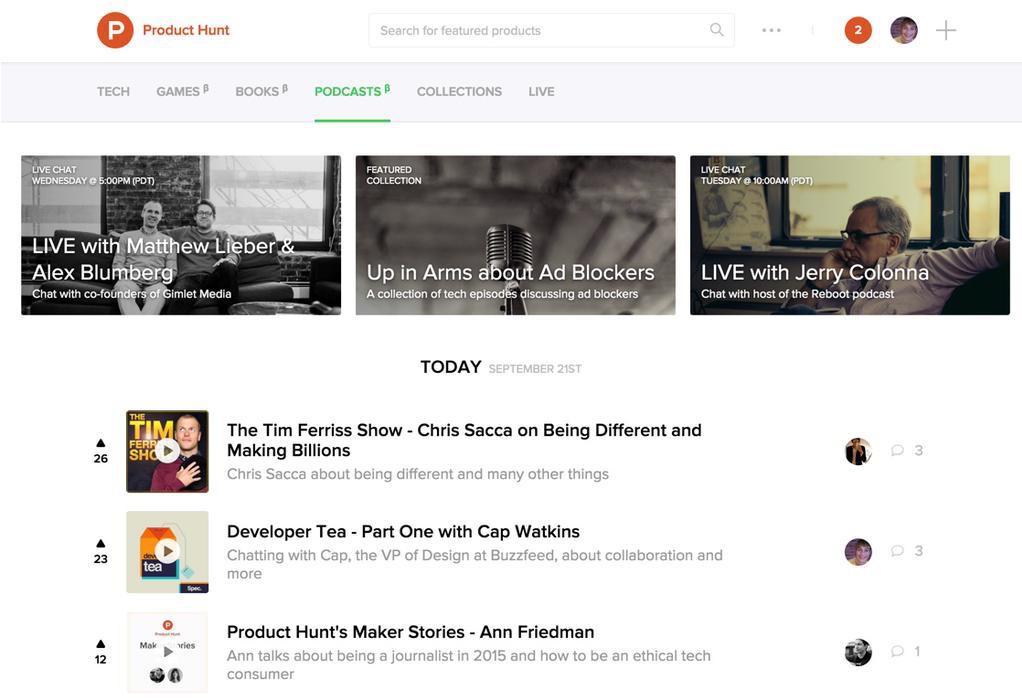Viewport: 1022px width, 698px height.
Task: Click the search magnifier icon
Action: click(716, 30)
